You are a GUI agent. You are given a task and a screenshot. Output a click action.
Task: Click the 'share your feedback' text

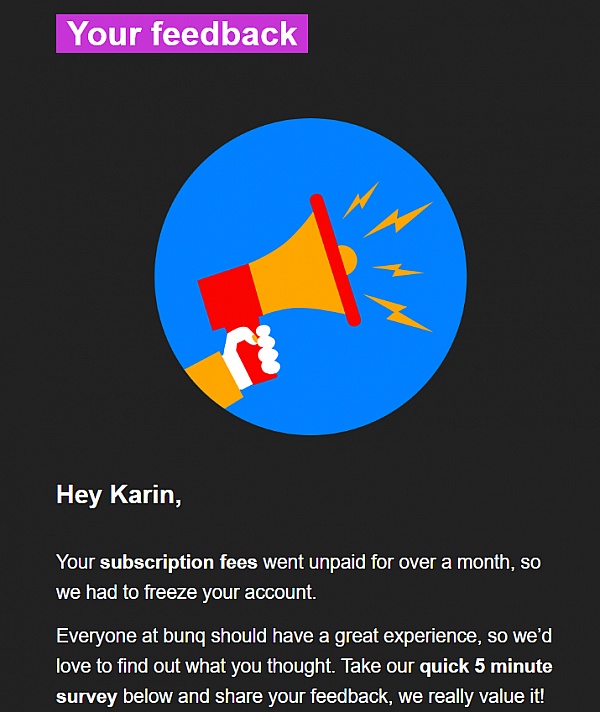(x=302, y=697)
